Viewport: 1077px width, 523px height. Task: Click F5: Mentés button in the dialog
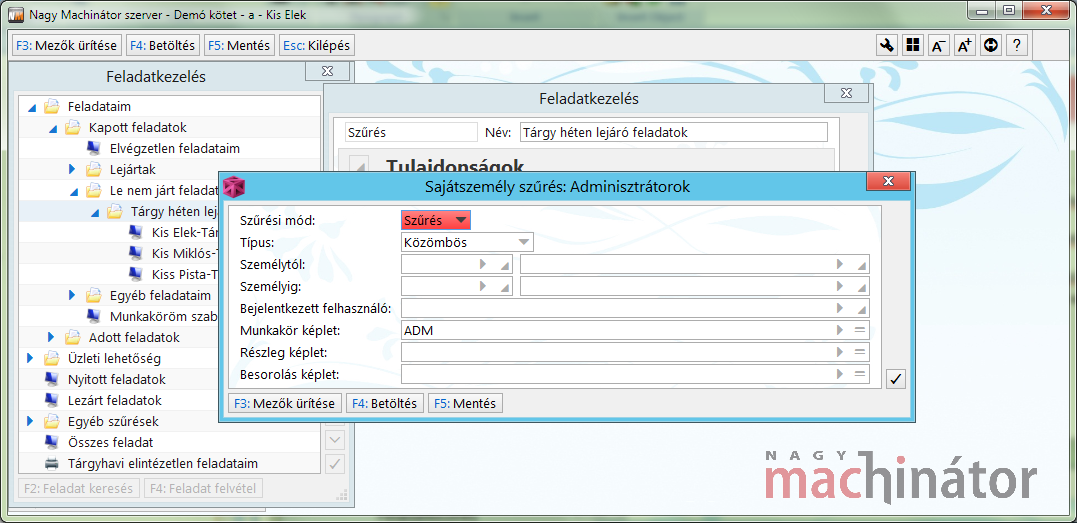[466, 403]
